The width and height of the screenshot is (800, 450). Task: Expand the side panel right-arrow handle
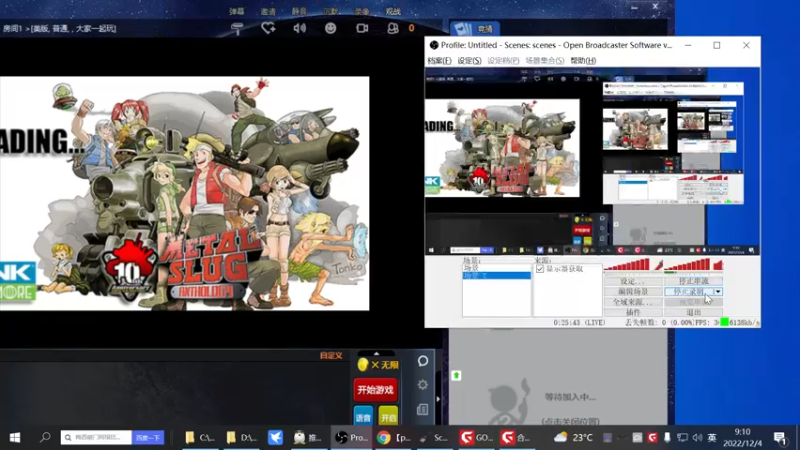[x=438, y=399]
